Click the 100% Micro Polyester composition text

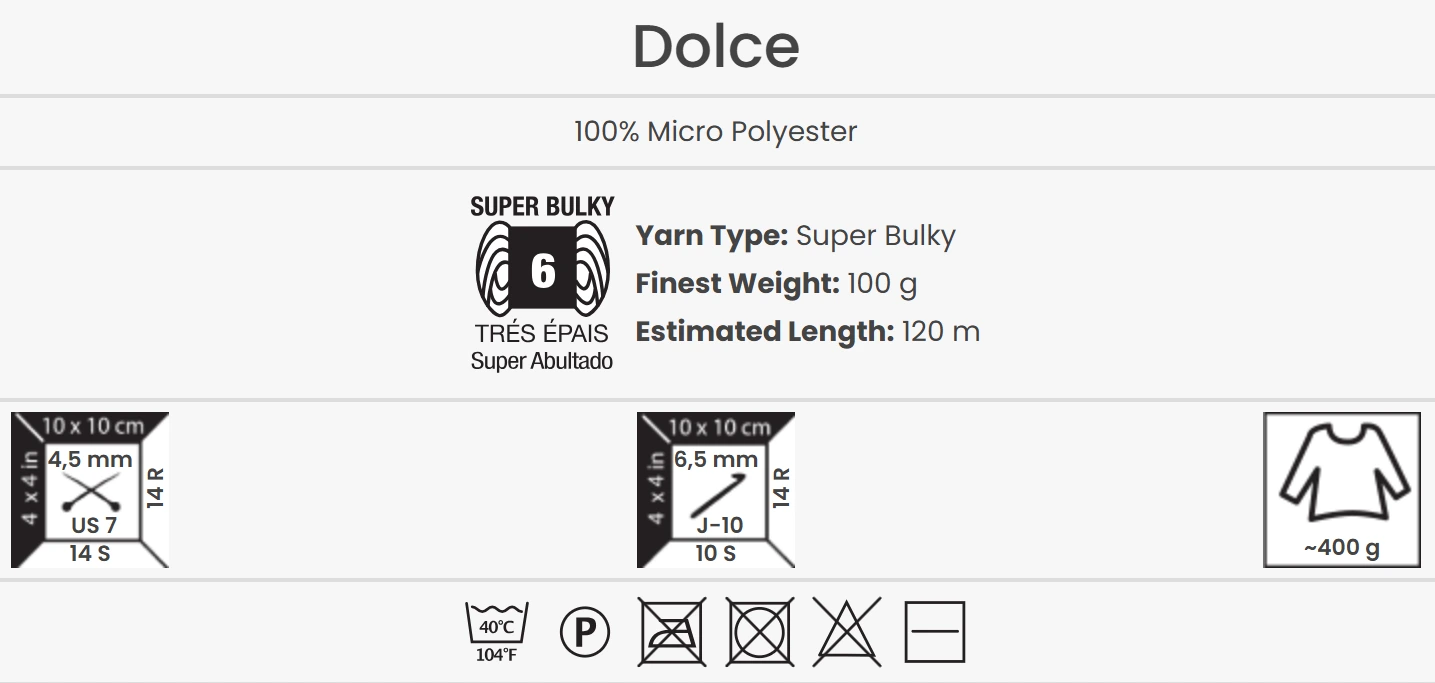click(716, 131)
